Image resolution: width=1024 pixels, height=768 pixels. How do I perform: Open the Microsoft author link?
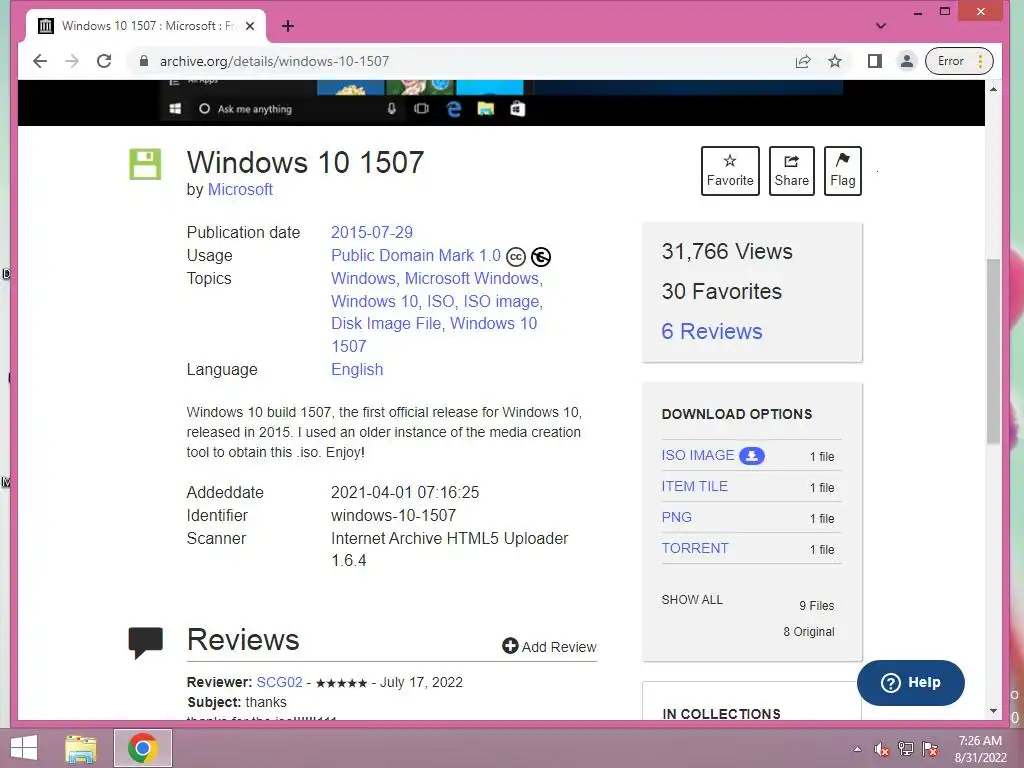(240, 189)
